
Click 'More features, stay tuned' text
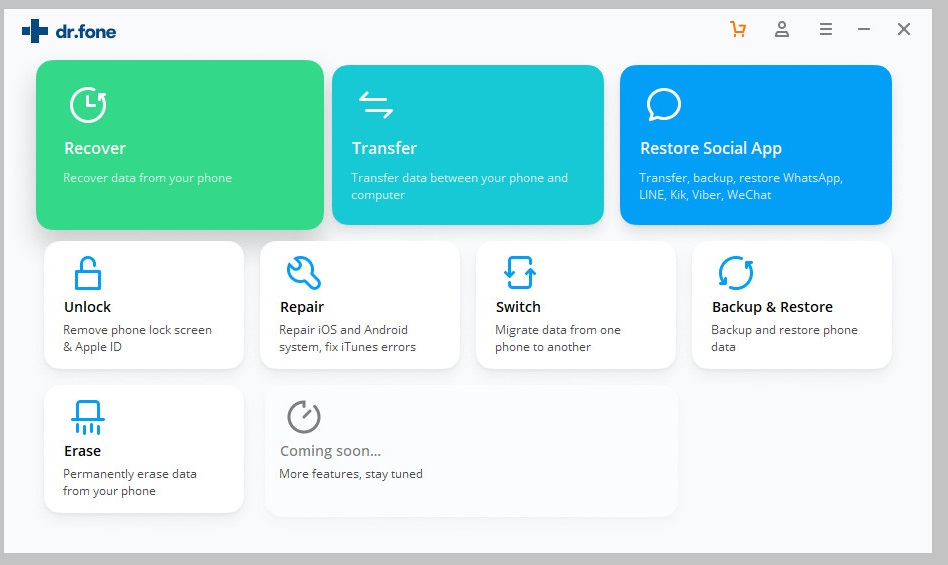pos(351,474)
